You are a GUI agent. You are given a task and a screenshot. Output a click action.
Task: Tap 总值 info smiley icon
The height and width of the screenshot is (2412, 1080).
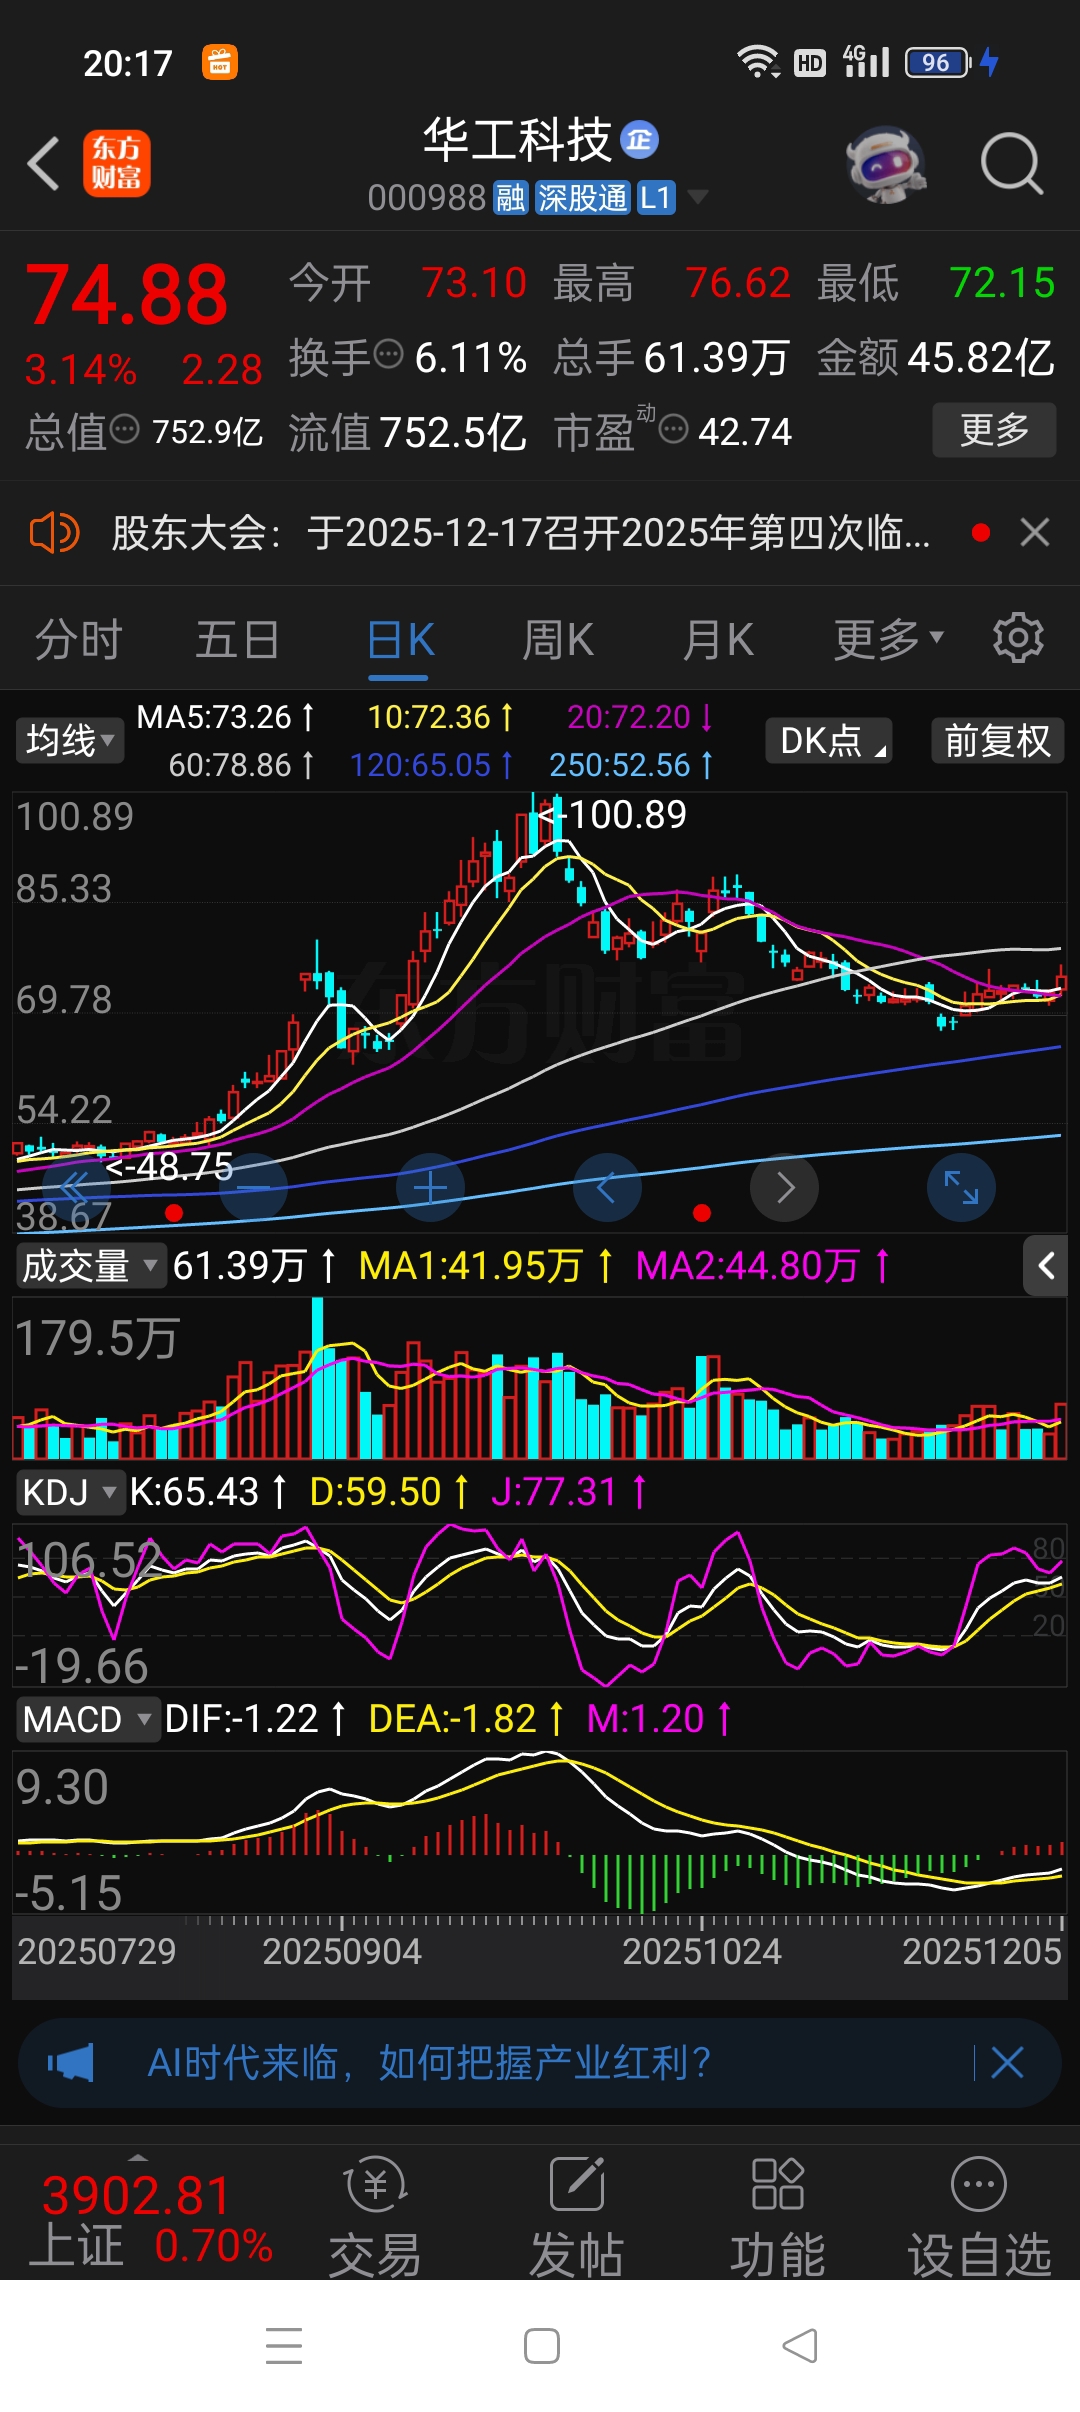125,430
